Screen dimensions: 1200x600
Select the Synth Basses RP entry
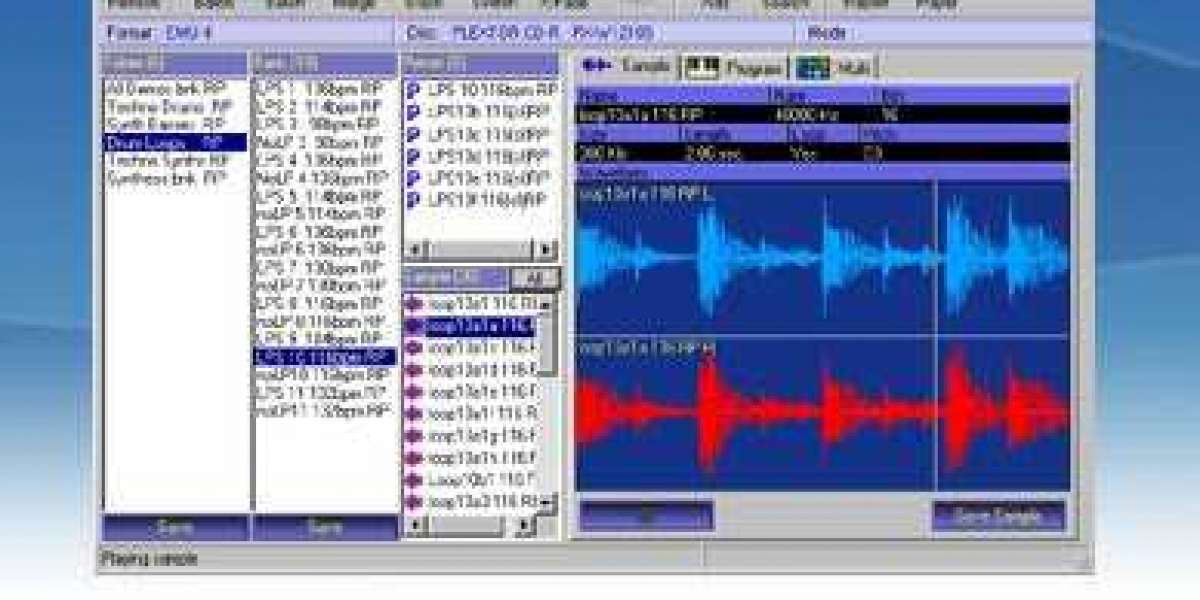(166, 124)
